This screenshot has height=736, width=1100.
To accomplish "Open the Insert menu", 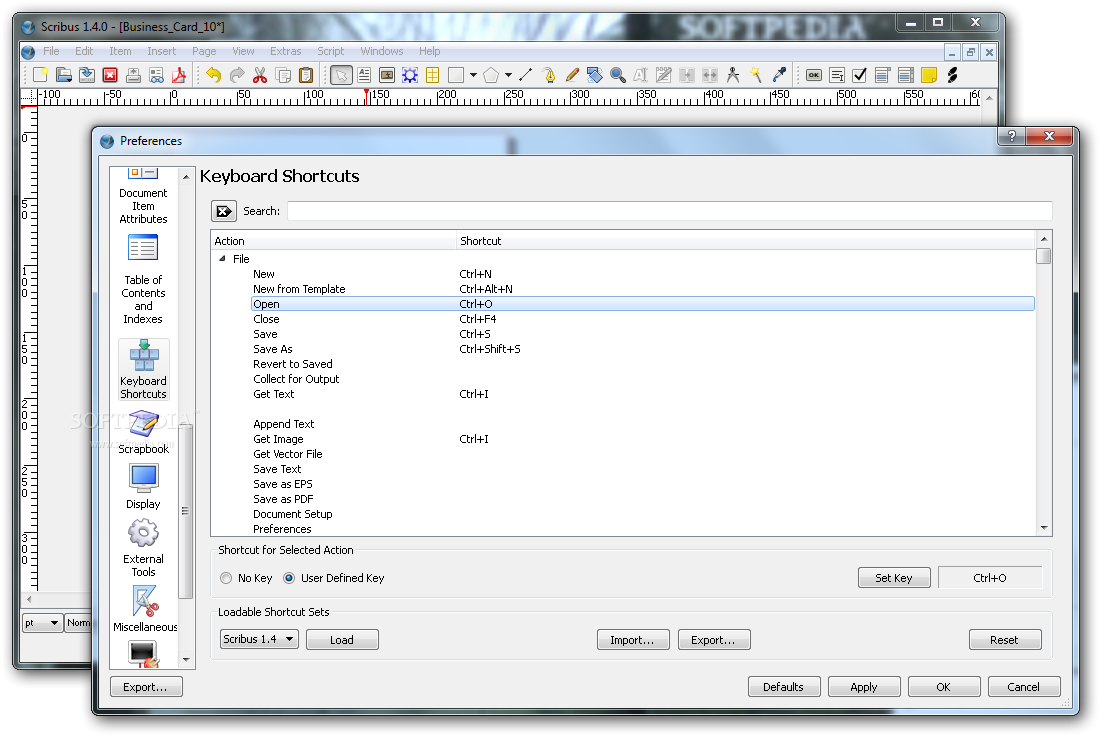I will 161,51.
